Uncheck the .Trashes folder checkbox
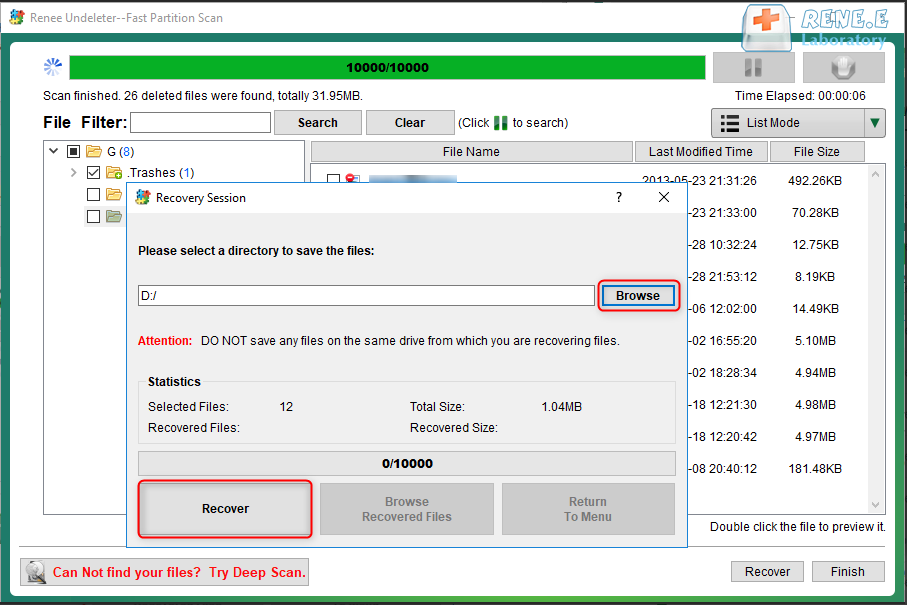Image resolution: width=907 pixels, height=605 pixels. point(93,172)
